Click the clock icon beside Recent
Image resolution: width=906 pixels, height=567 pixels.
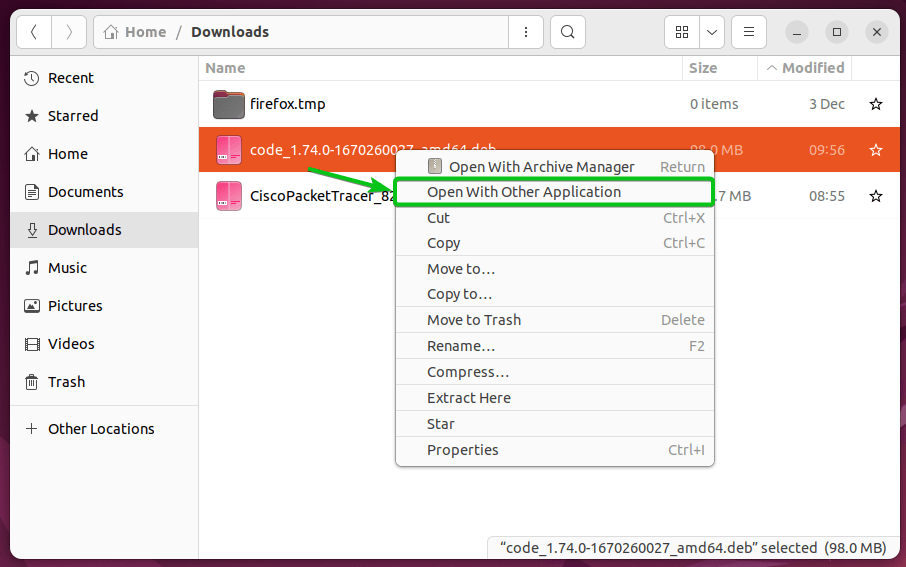coord(32,78)
